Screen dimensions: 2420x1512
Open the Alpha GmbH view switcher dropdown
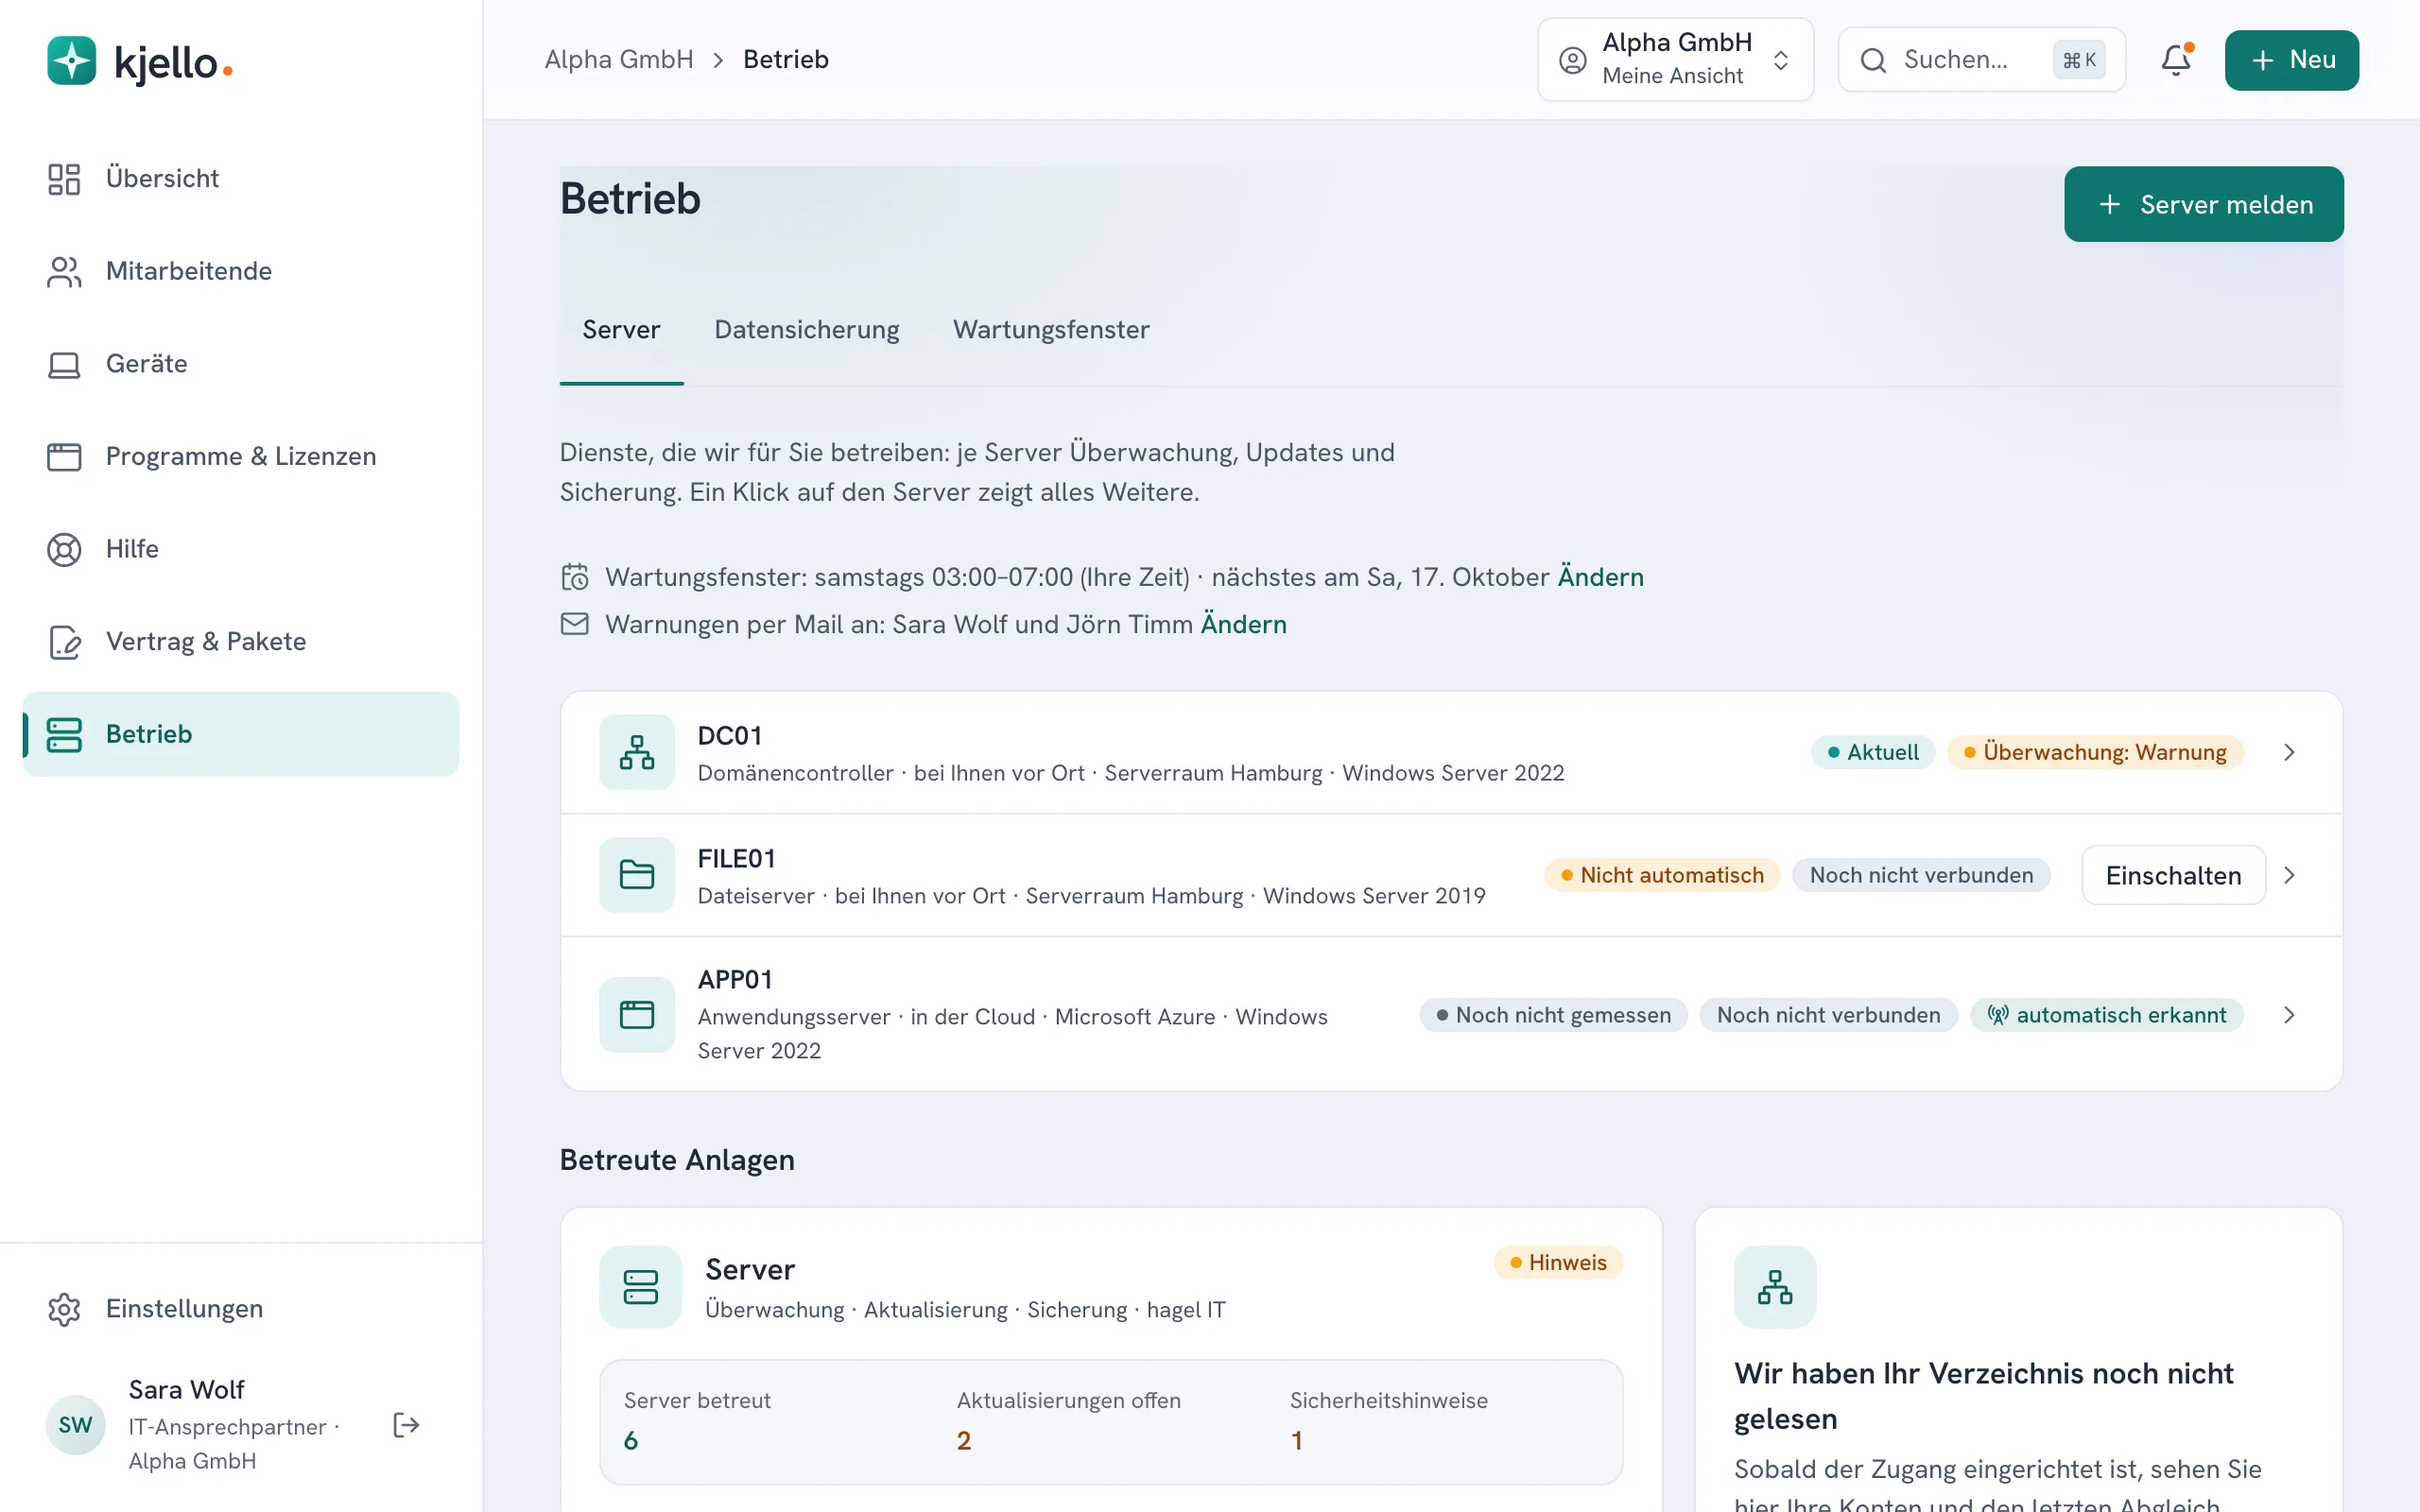(x=1676, y=60)
